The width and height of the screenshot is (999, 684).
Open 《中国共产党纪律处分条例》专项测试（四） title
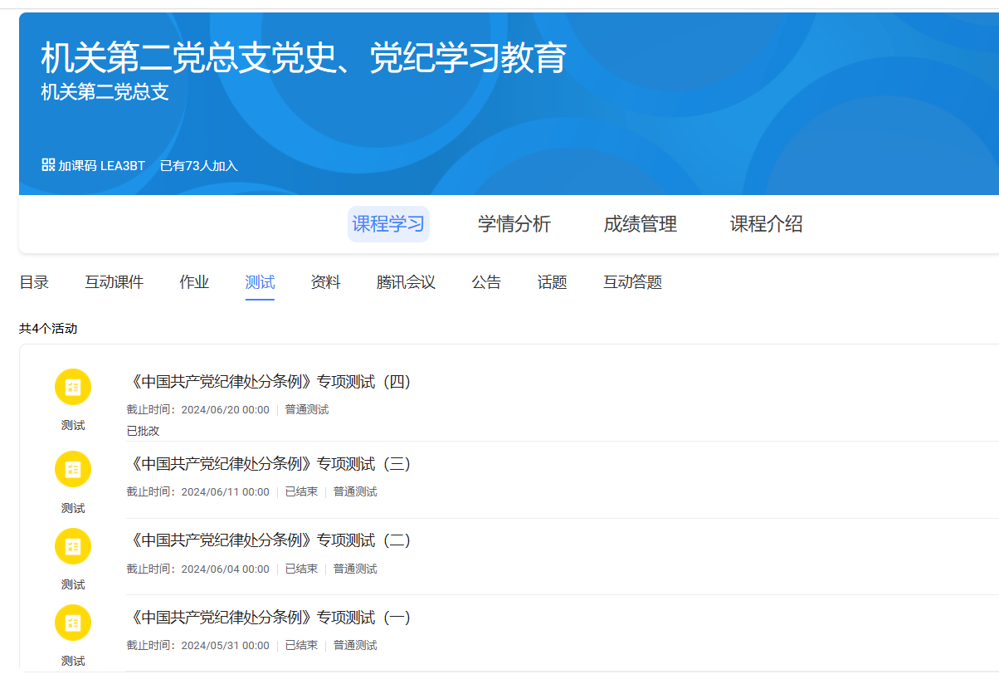[270, 381]
